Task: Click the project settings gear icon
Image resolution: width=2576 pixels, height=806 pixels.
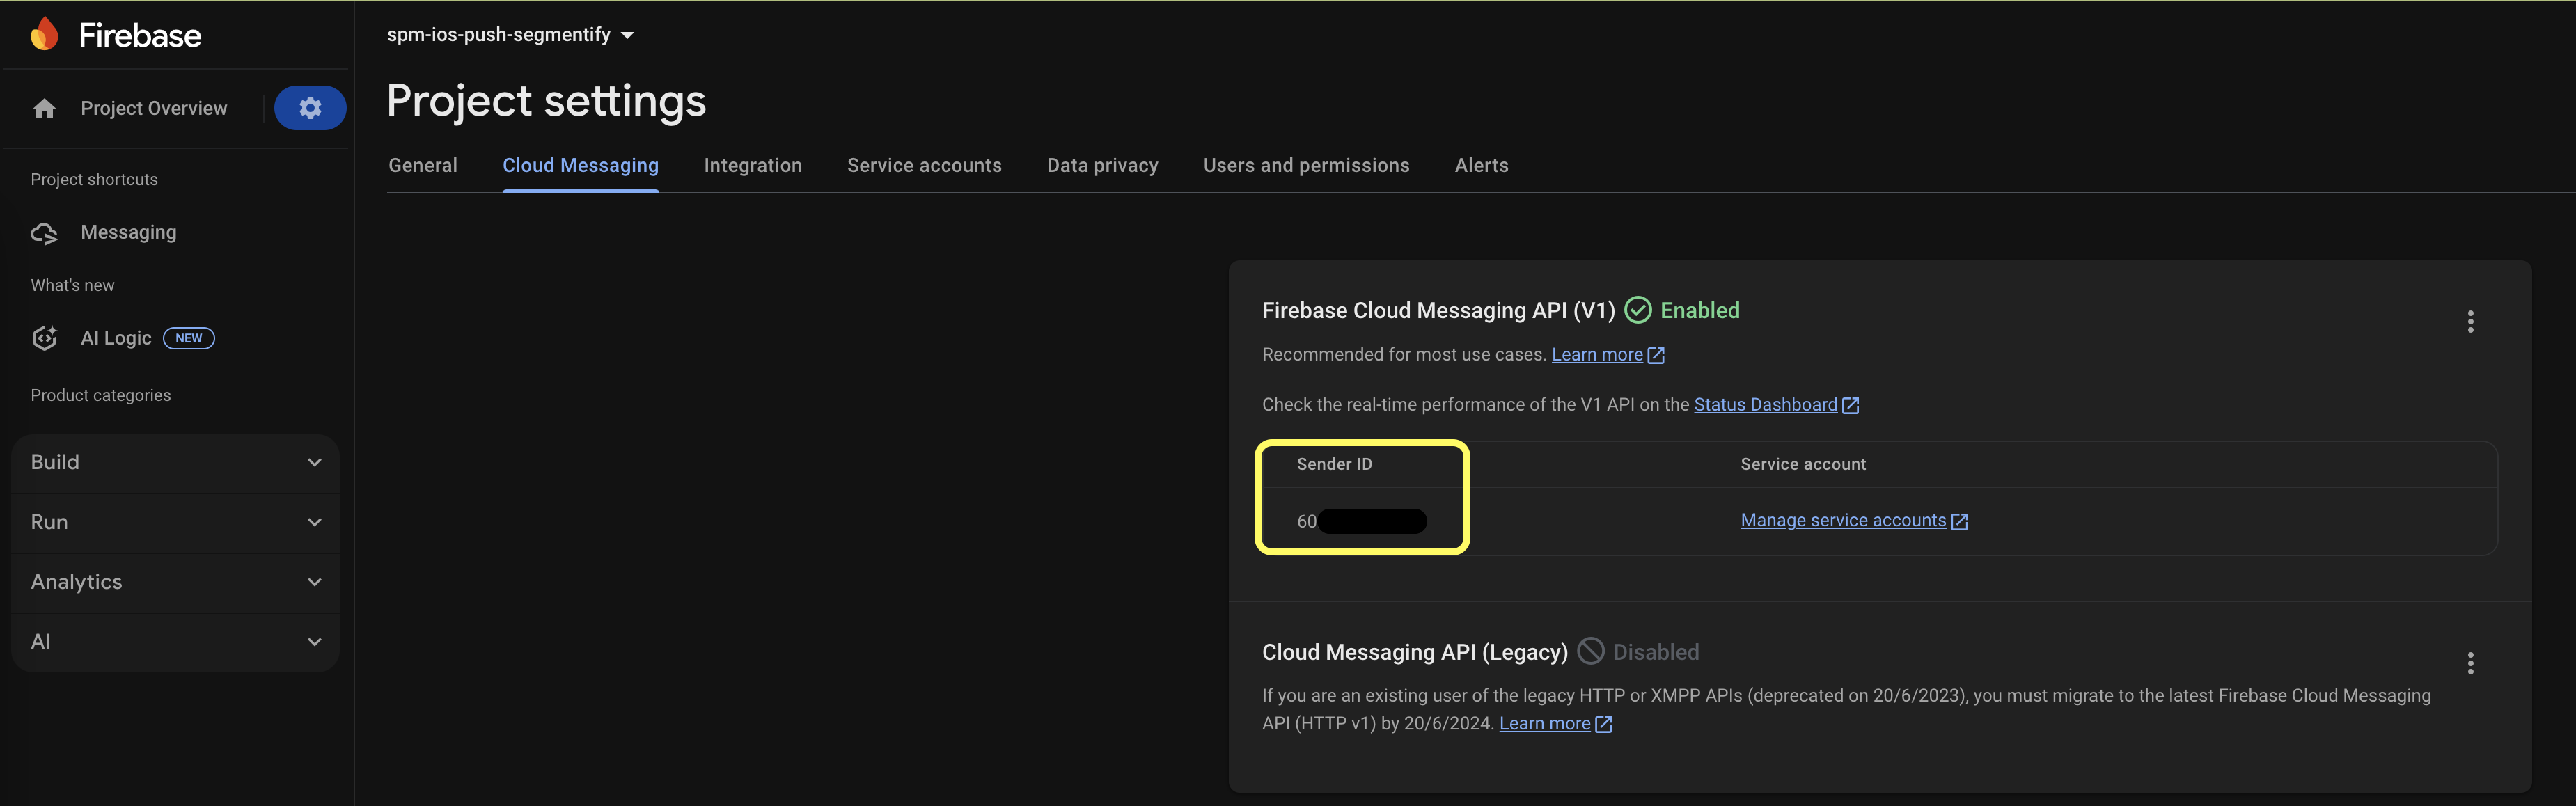Action: 310,107
